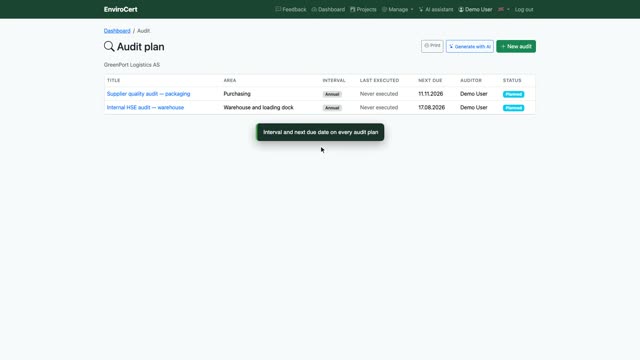
Task: Open Internal HSE audit — warehouse
Action: 145,107
